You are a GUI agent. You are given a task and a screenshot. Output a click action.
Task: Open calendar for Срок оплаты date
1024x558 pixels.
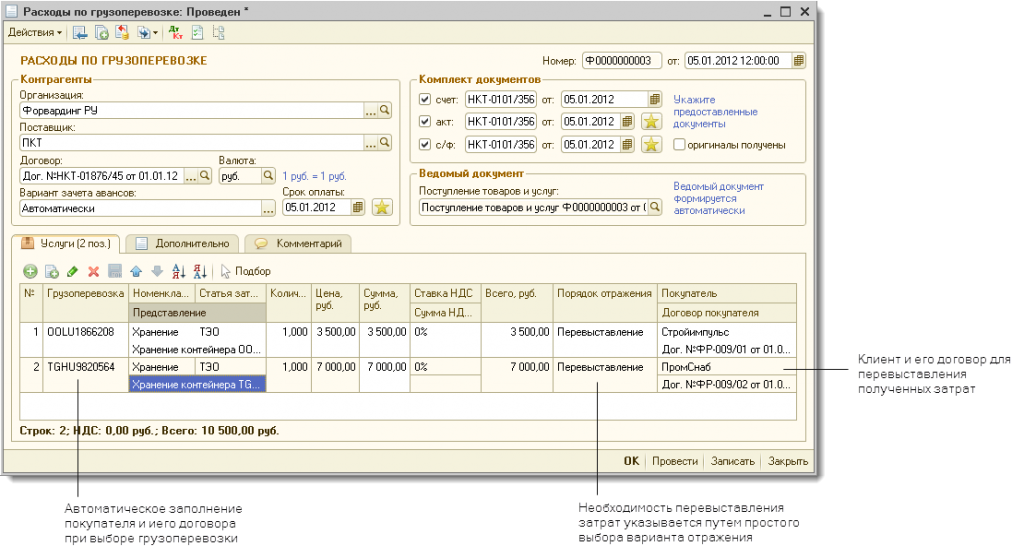(357, 208)
